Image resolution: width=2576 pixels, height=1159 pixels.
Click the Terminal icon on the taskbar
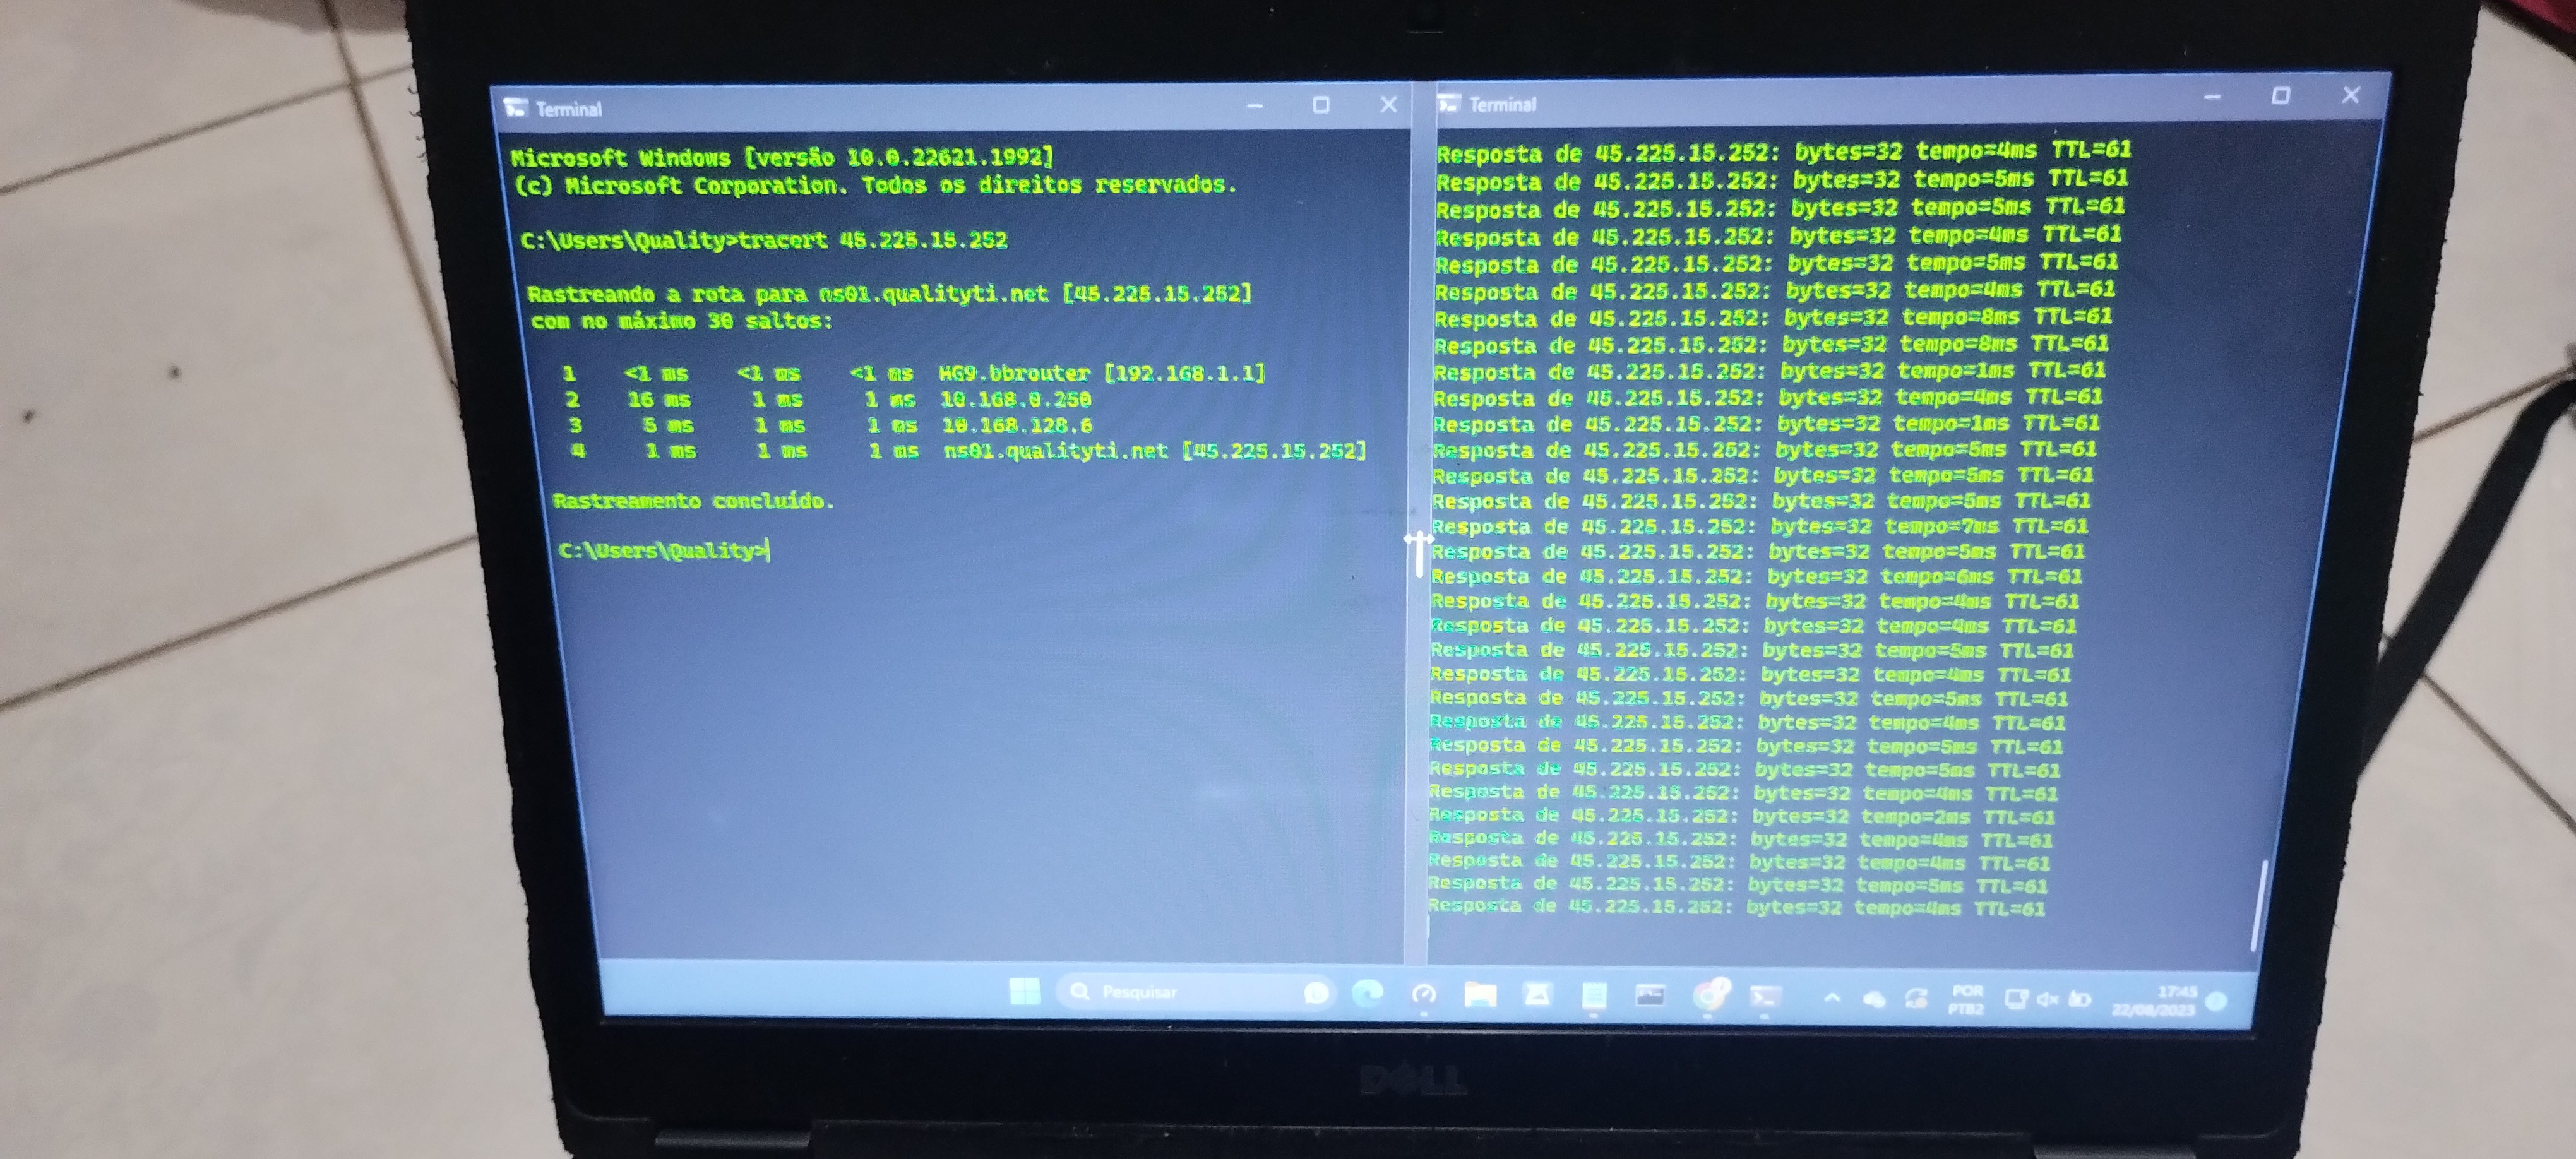click(1766, 996)
